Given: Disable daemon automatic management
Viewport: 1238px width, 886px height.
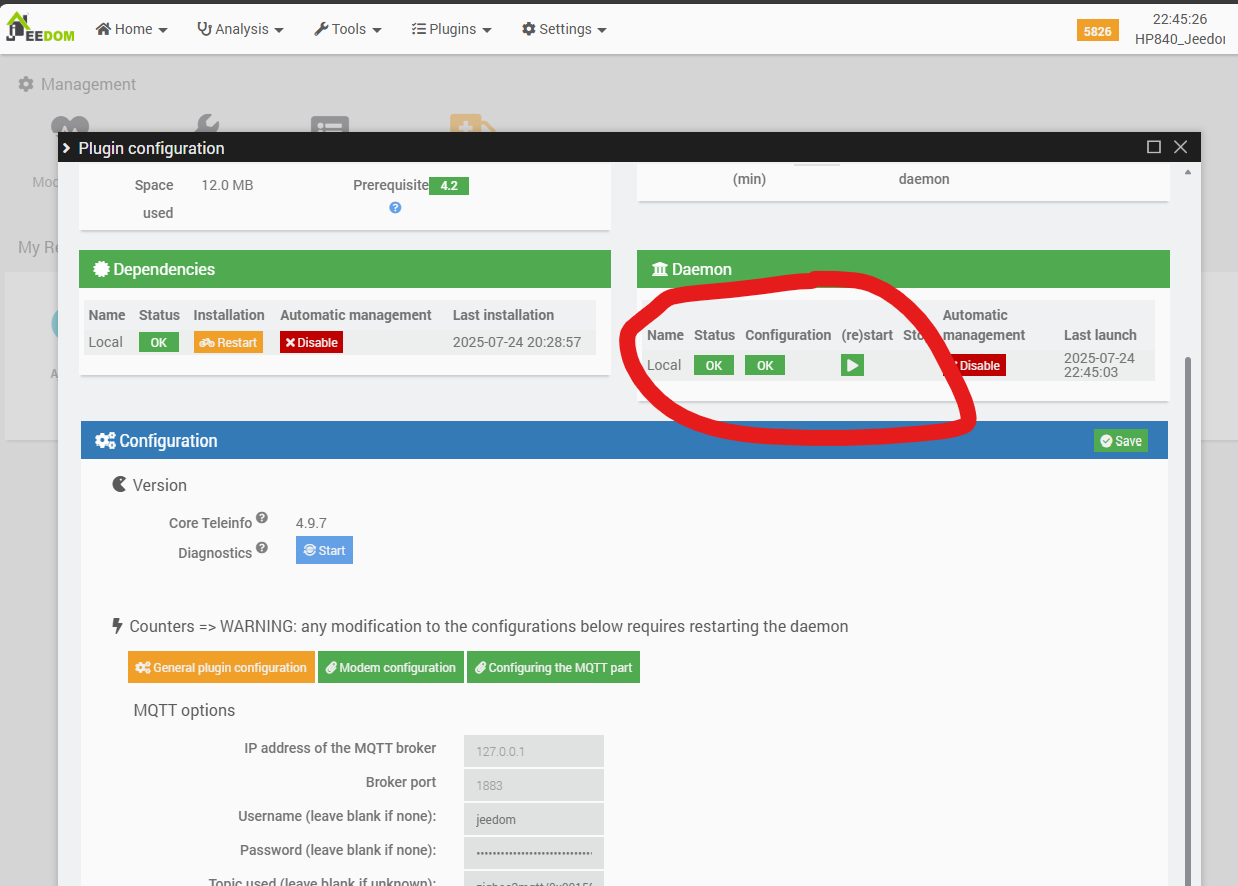Looking at the screenshot, I should [x=976, y=366].
